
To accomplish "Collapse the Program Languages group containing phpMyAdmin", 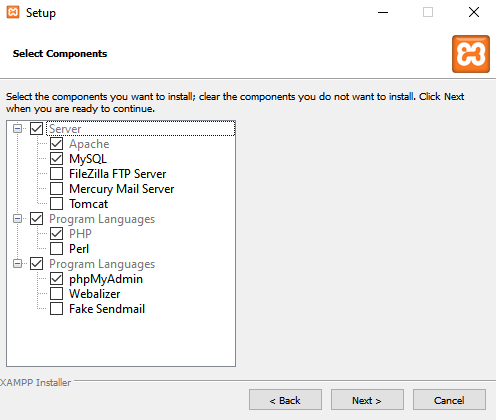I will click(17, 264).
